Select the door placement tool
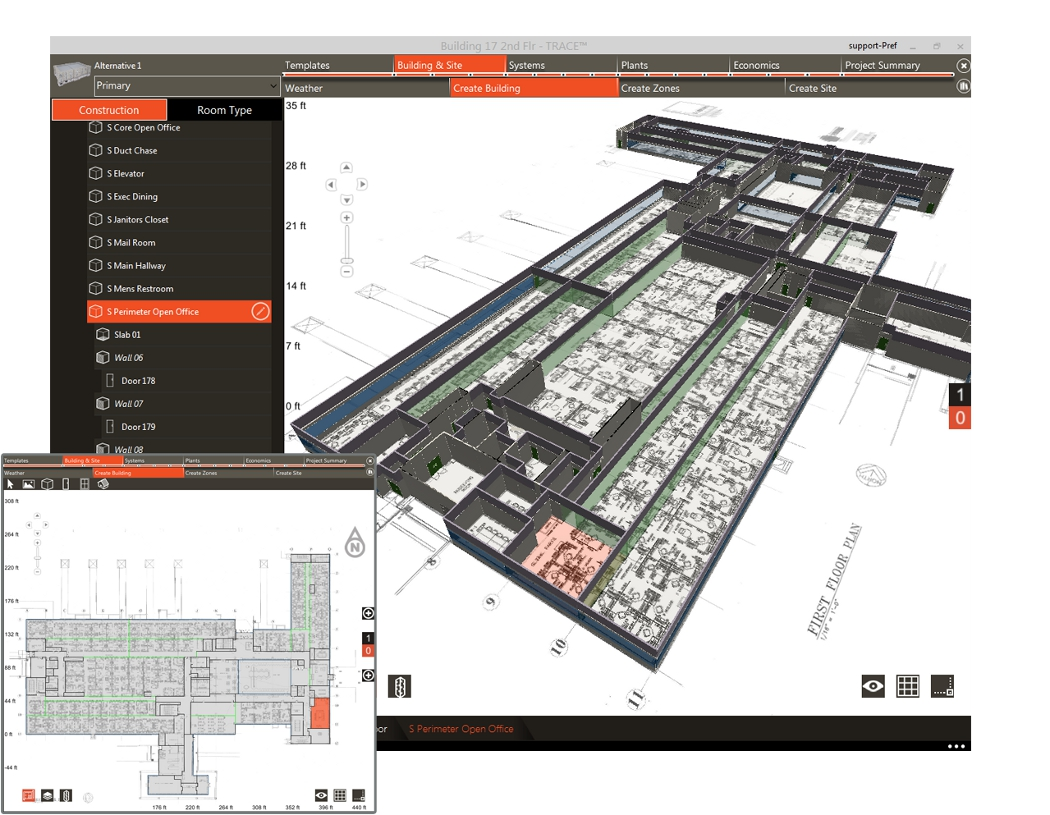The width and height of the screenshot is (1050, 815). [66, 484]
